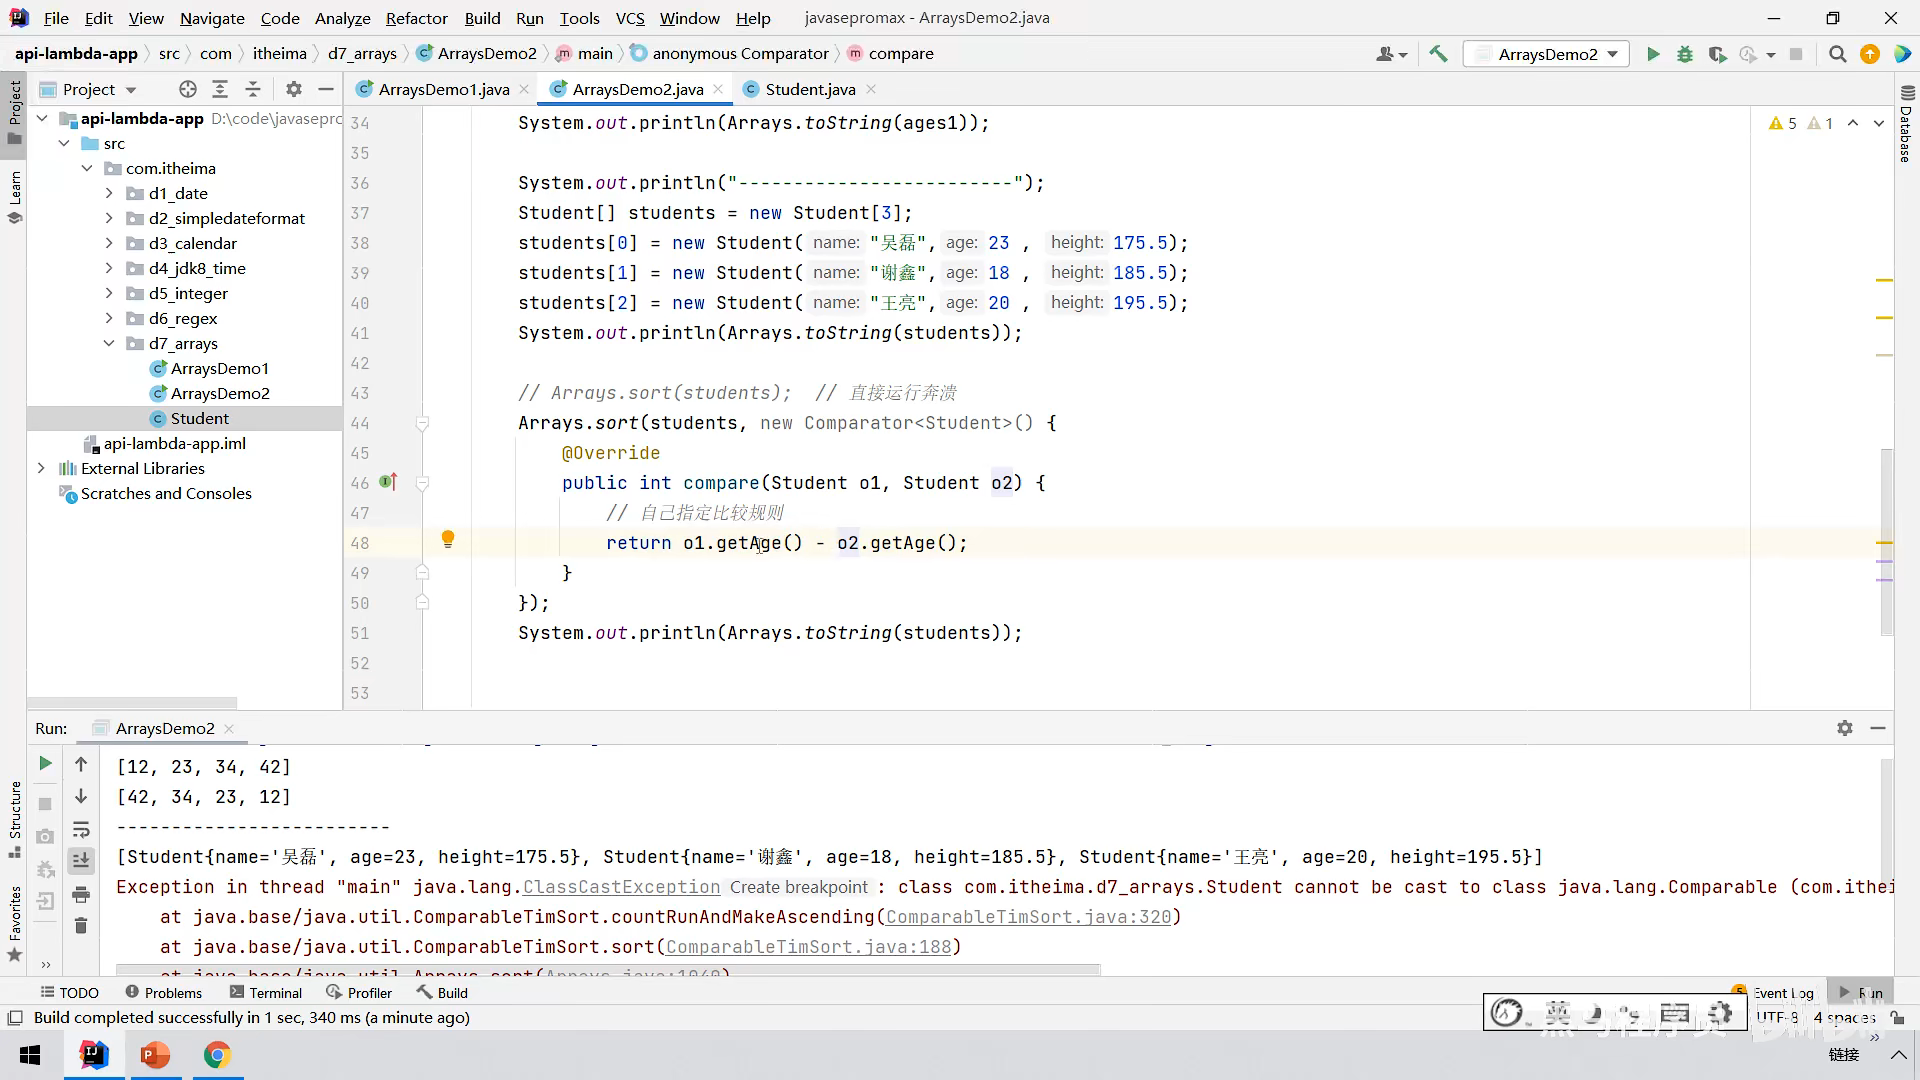Screen dimensions: 1920x1080
Task: Switch to the Student.java editor tab
Action: point(809,89)
